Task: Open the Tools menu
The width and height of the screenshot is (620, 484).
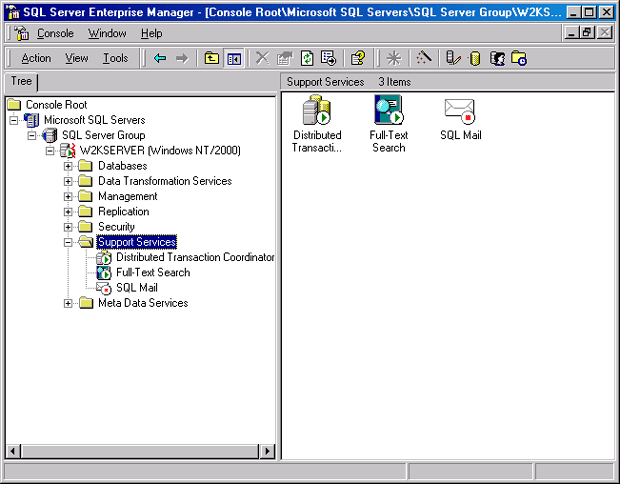Action: pyautogui.click(x=115, y=59)
